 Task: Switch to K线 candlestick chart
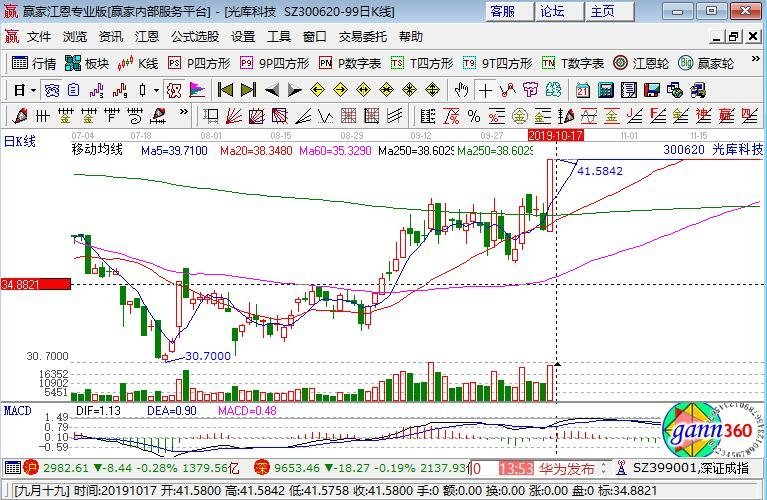138,64
